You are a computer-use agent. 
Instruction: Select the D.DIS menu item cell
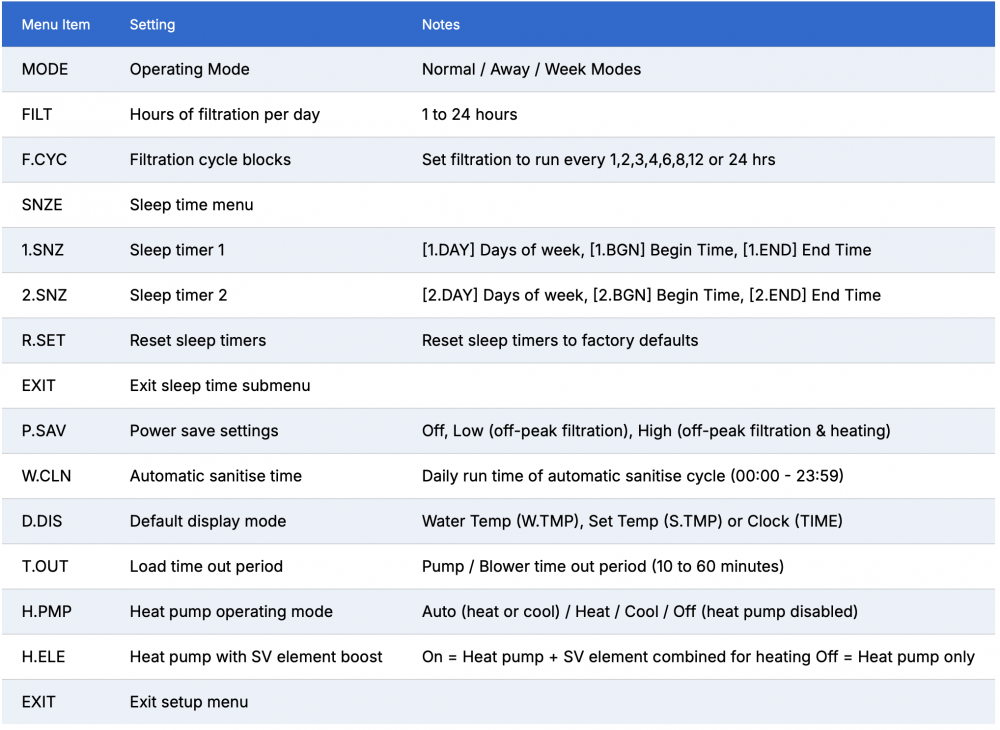point(42,522)
